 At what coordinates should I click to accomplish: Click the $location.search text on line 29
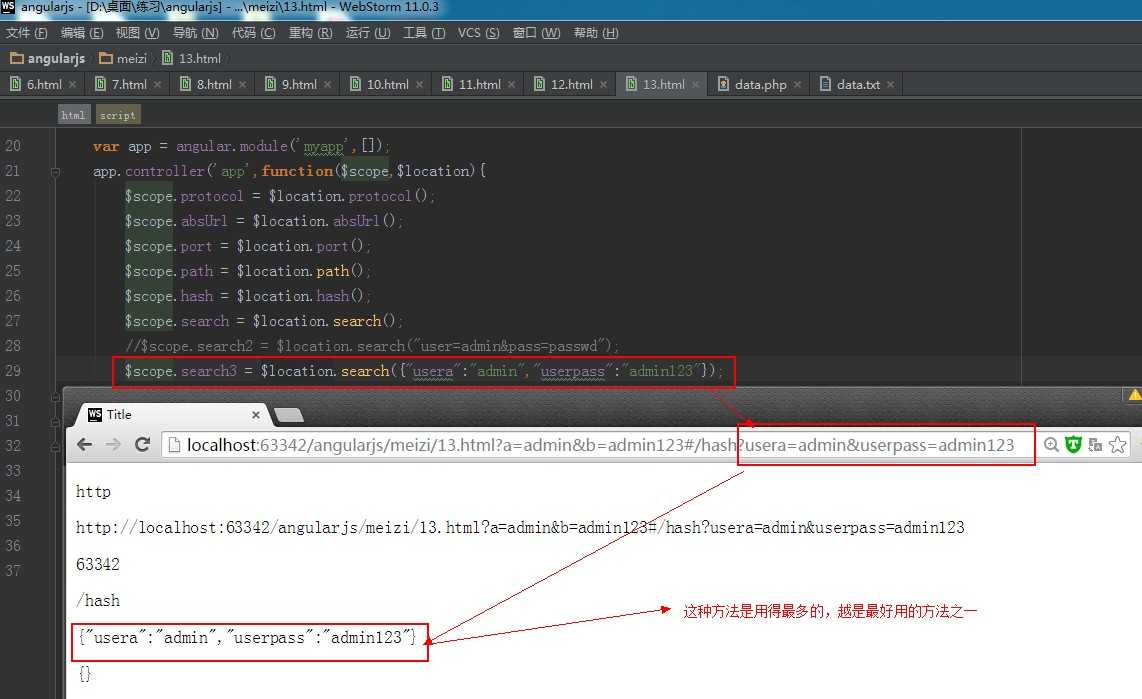(325, 371)
